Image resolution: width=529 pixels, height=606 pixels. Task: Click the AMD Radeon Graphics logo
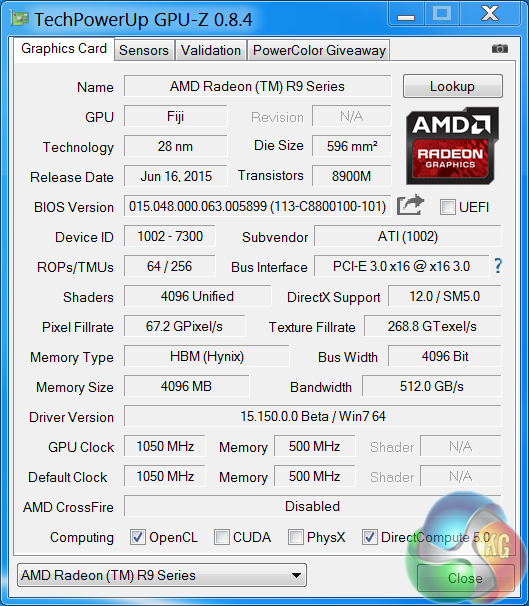(452, 146)
